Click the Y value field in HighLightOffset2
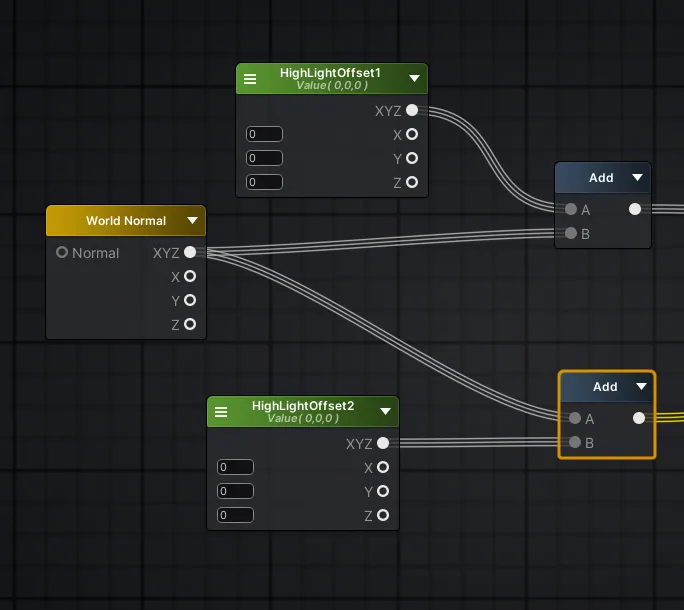684x610 pixels. pos(235,491)
